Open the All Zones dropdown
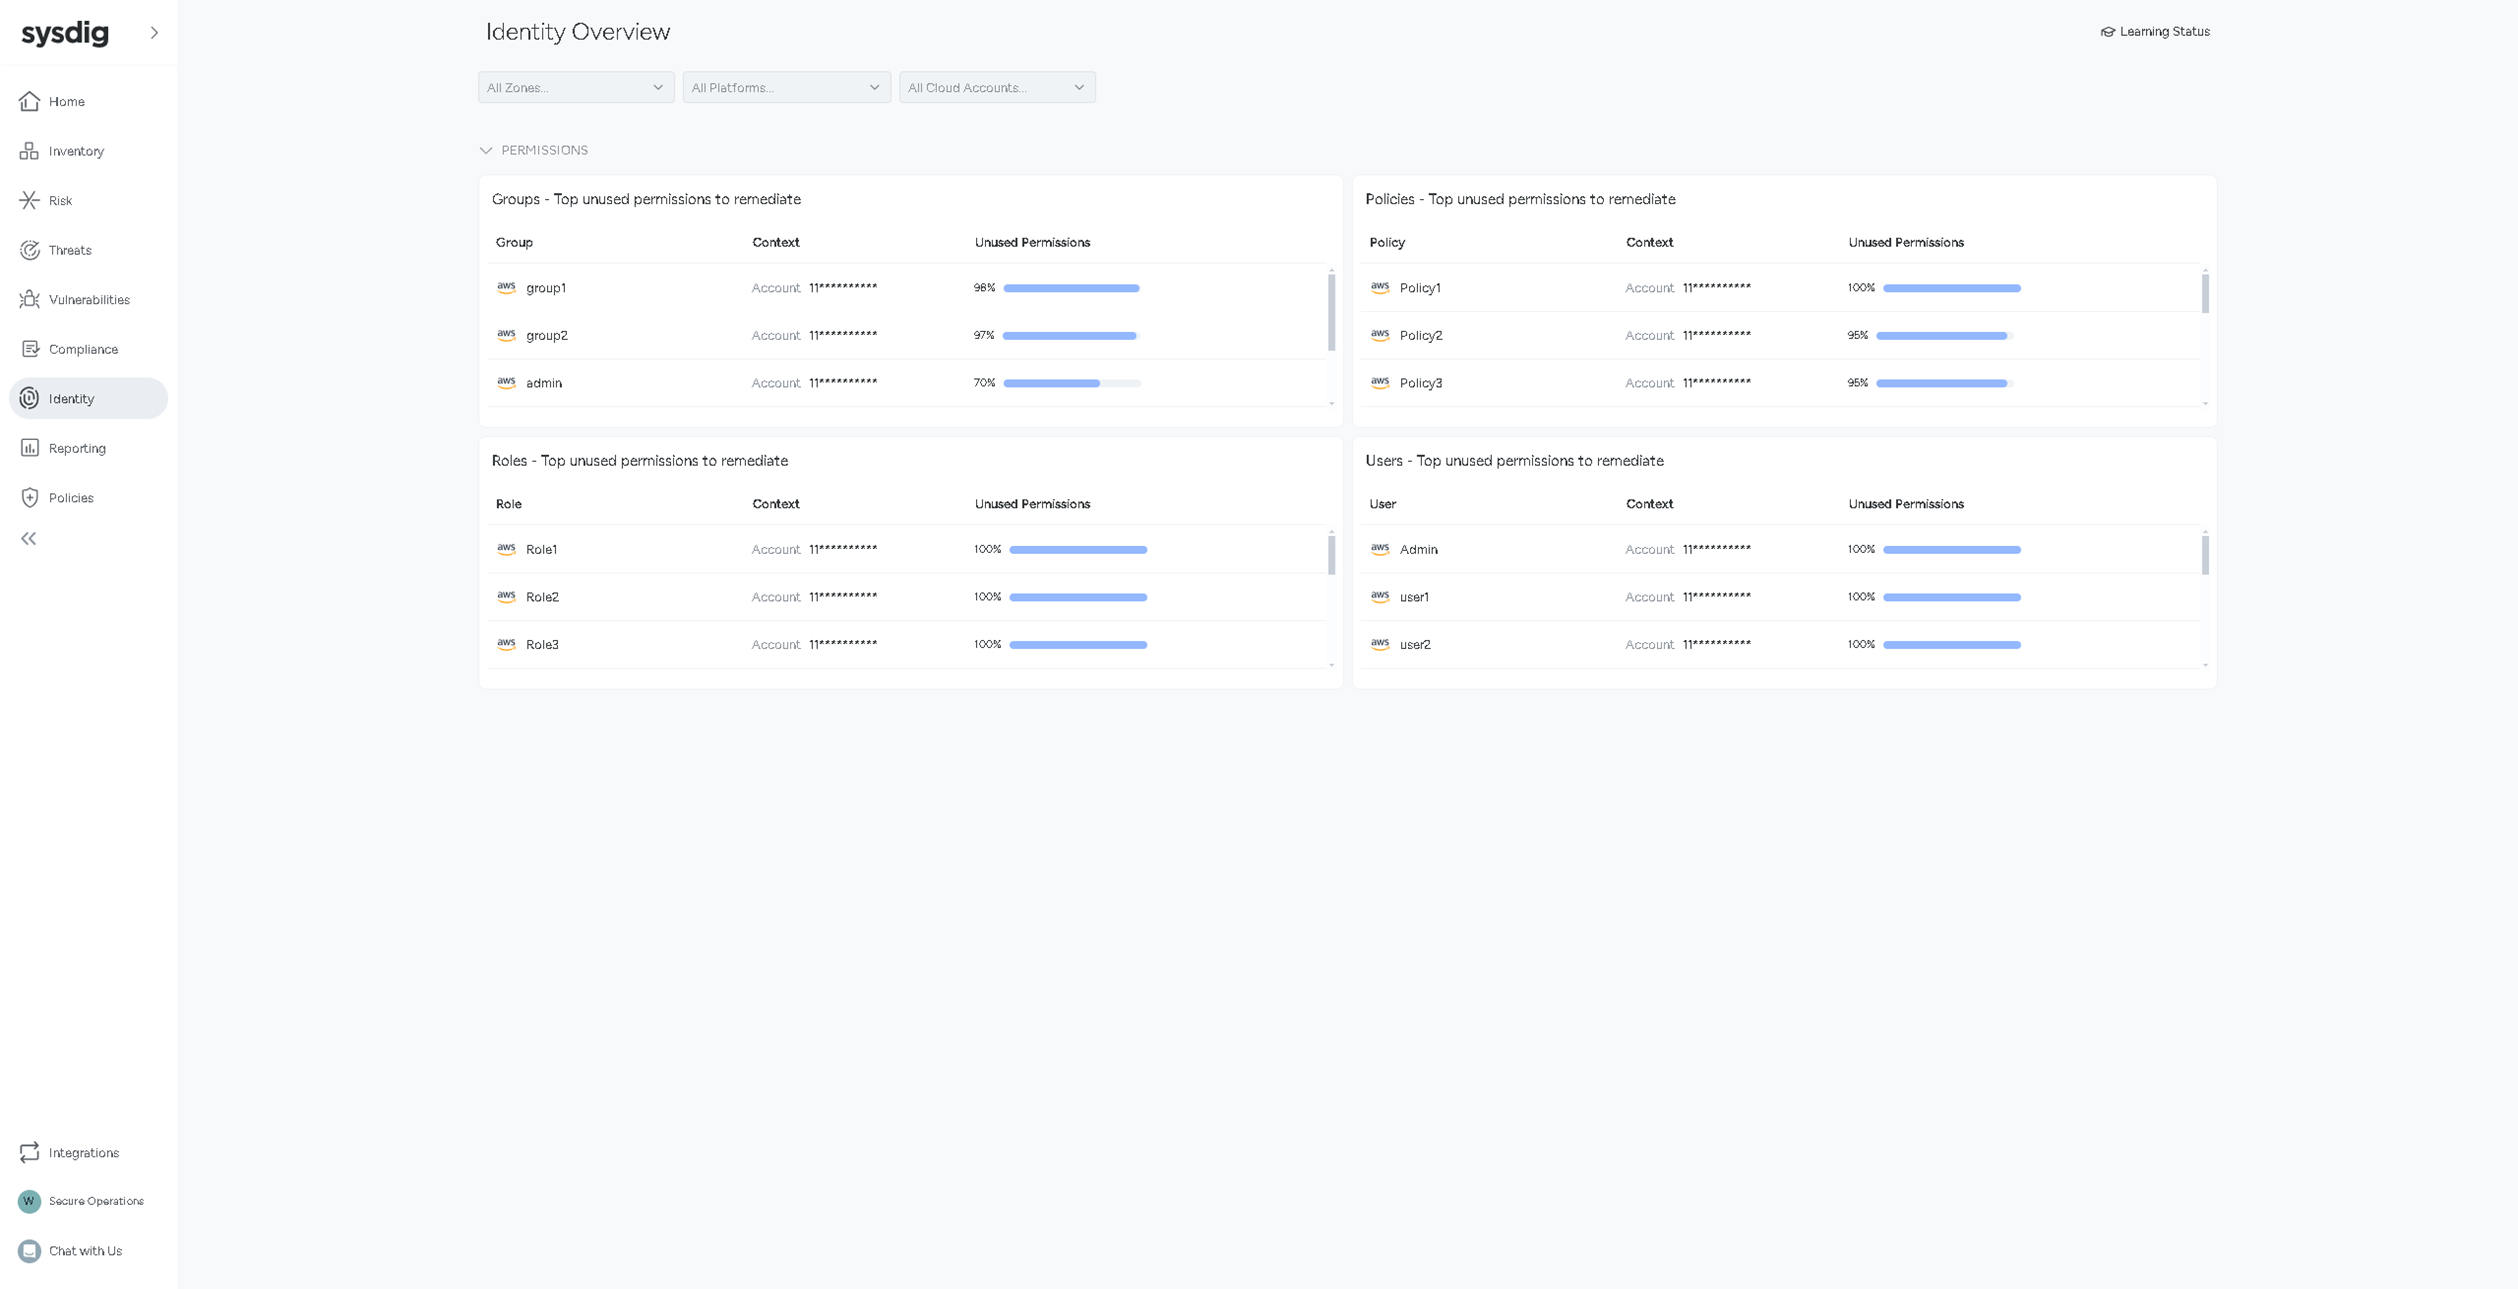 [x=576, y=87]
